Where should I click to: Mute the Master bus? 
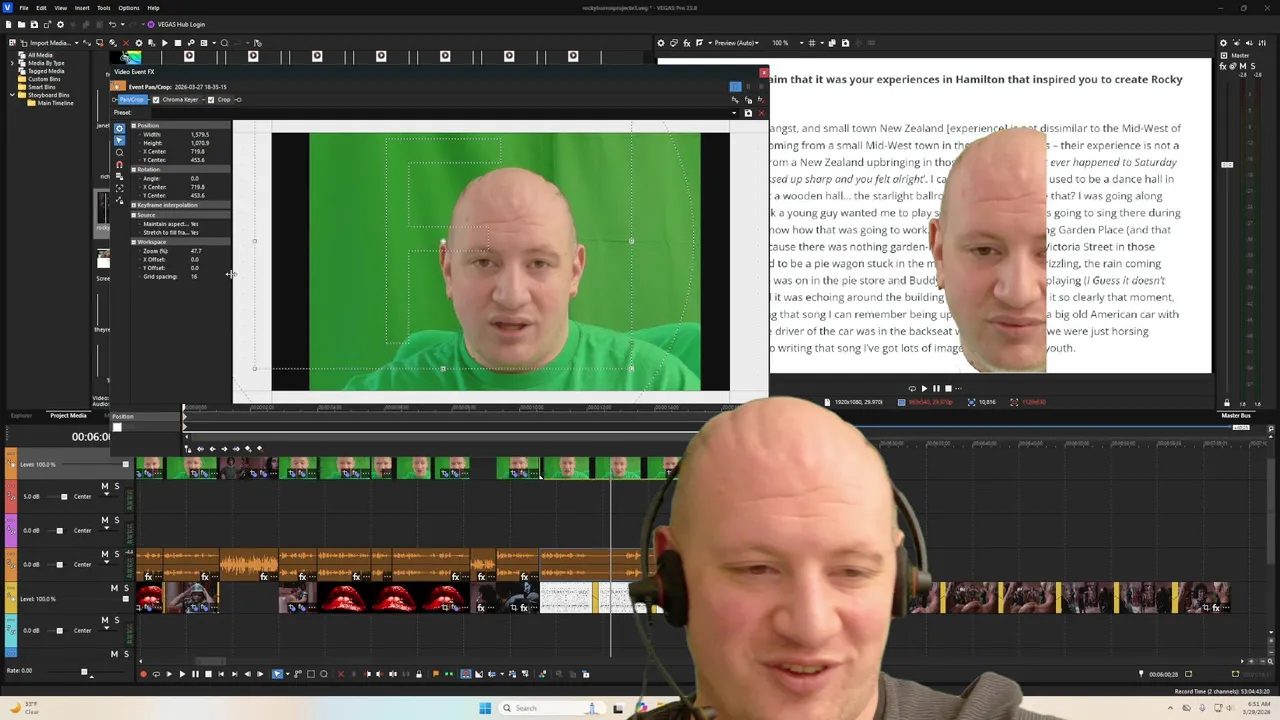pos(1243,66)
